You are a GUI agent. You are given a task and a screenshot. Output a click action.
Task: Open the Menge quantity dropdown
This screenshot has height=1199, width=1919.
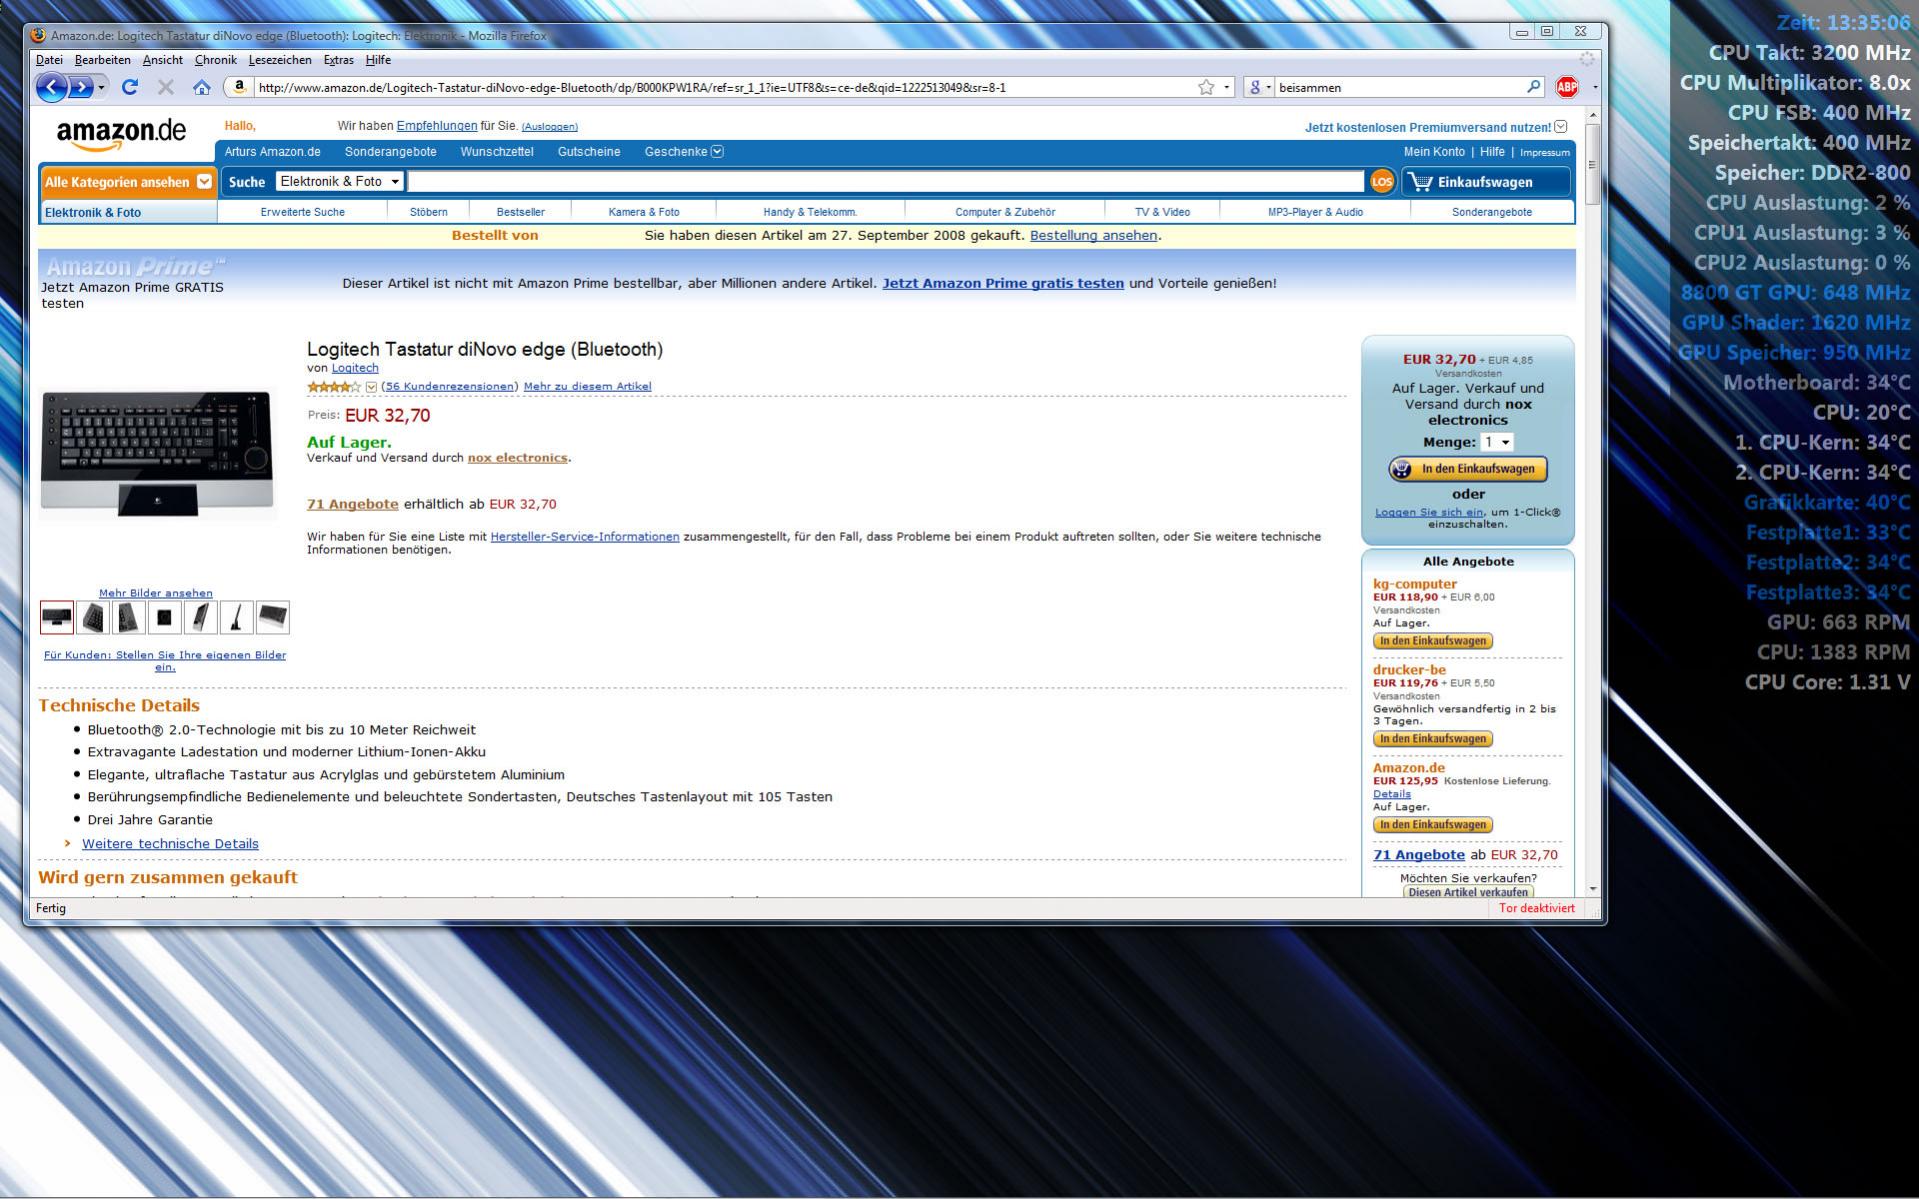[x=1497, y=442]
